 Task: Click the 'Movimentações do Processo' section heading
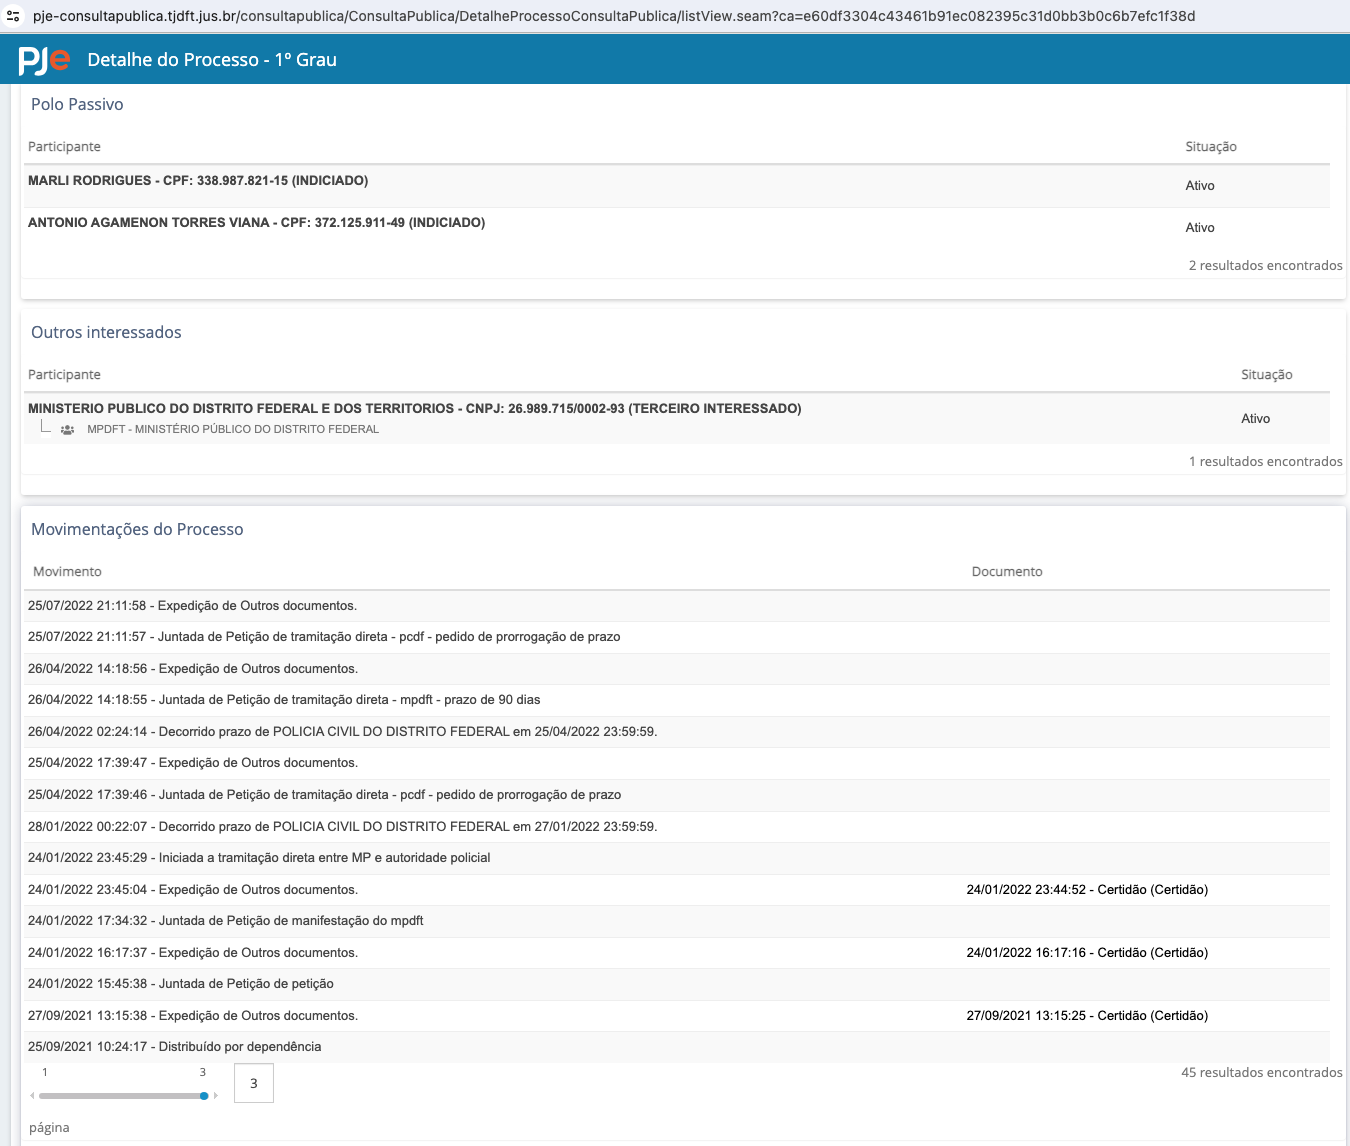click(137, 530)
